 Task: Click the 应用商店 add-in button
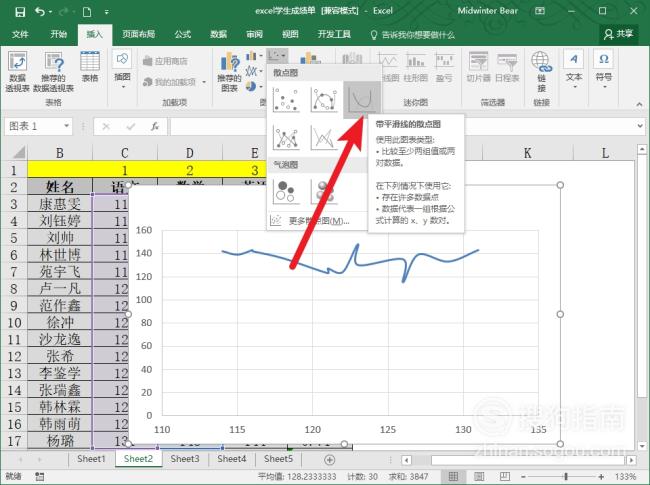click(x=165, y=61)
